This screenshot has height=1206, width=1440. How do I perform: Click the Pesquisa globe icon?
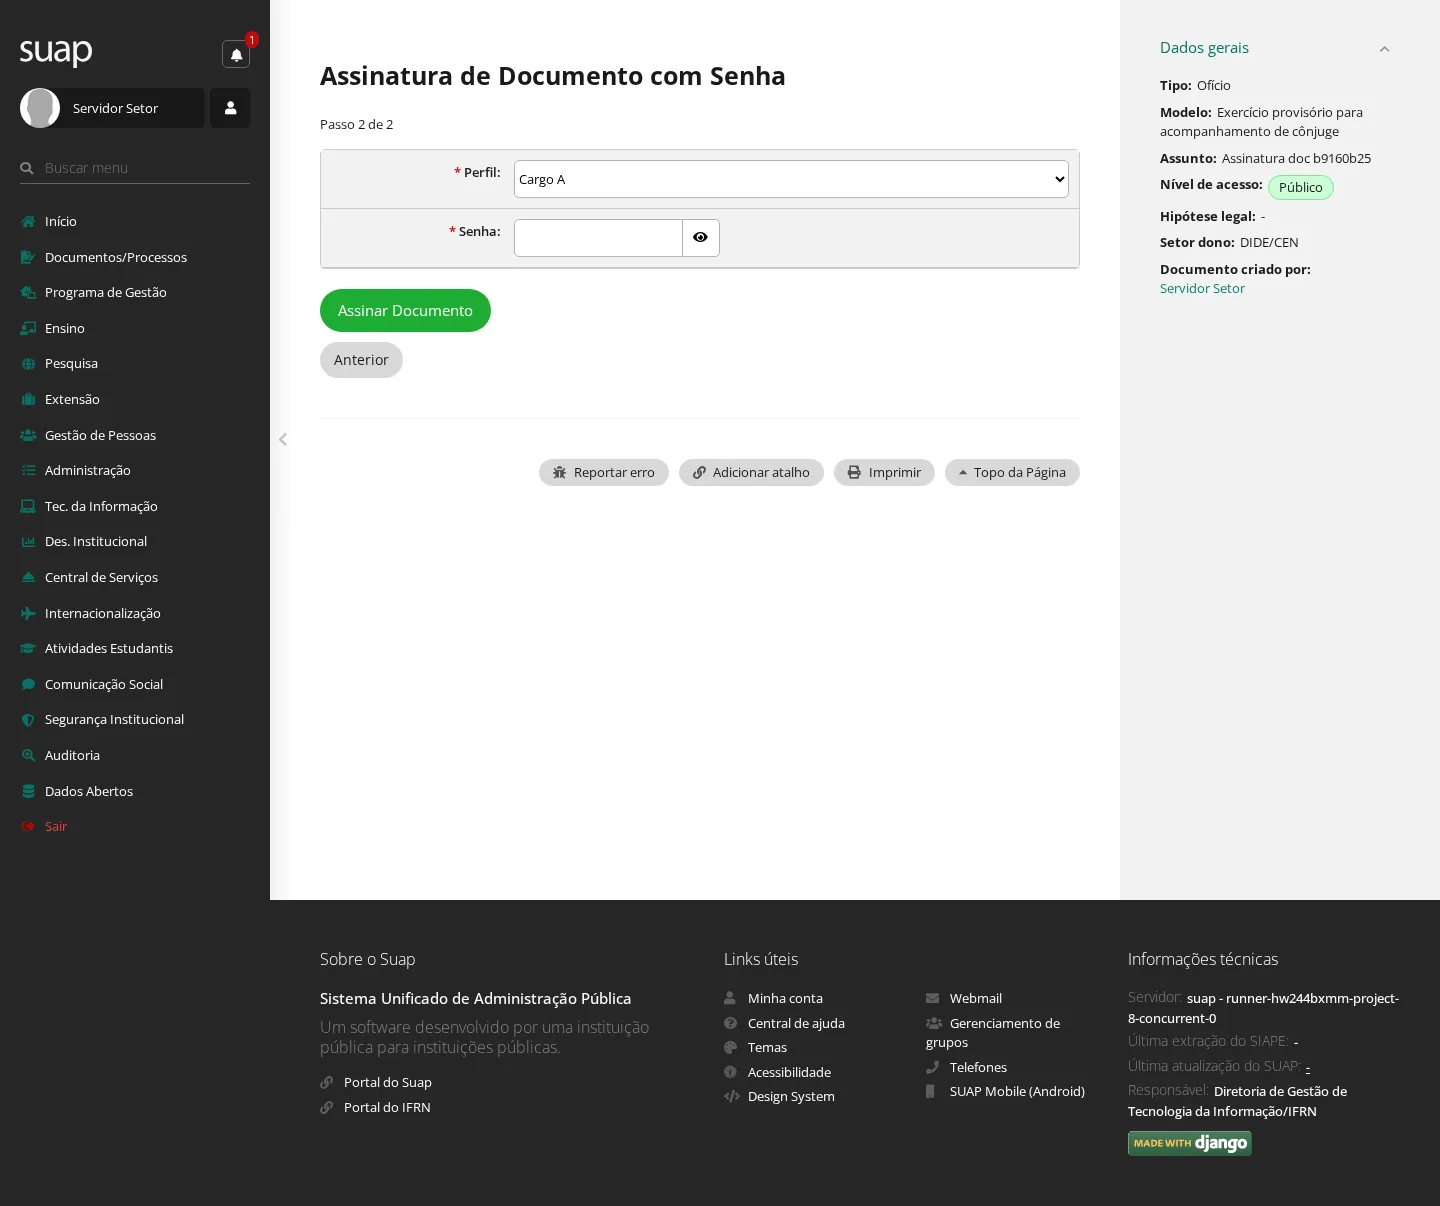tap(28, 364)
